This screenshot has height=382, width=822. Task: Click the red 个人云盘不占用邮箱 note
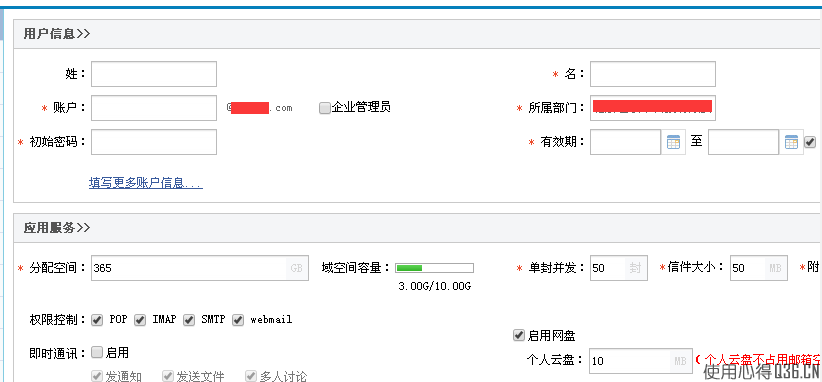[x=759, y=359]
